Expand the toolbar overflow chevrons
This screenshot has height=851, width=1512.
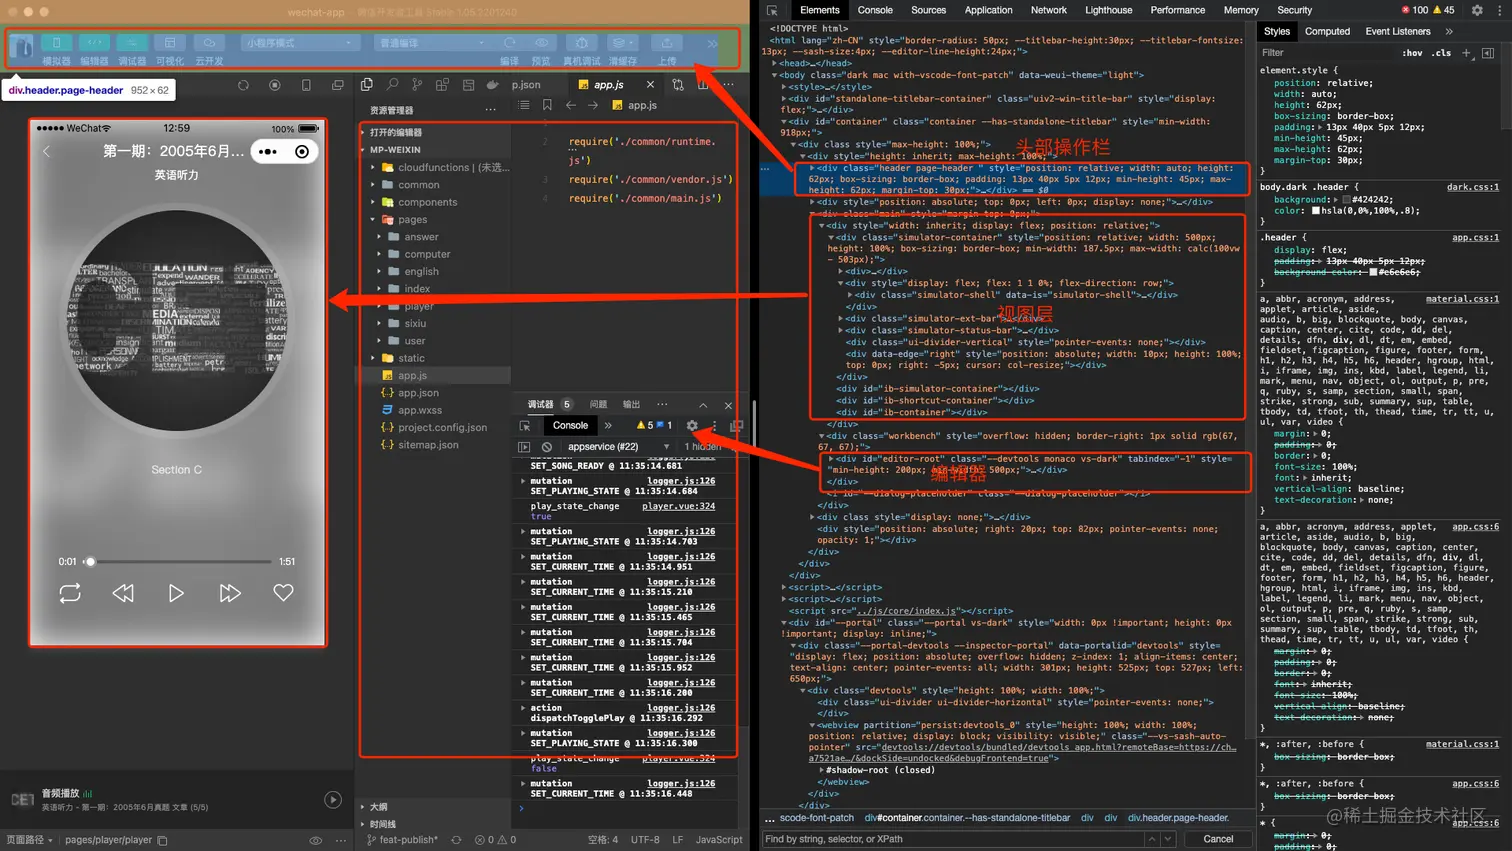(712, 43)
